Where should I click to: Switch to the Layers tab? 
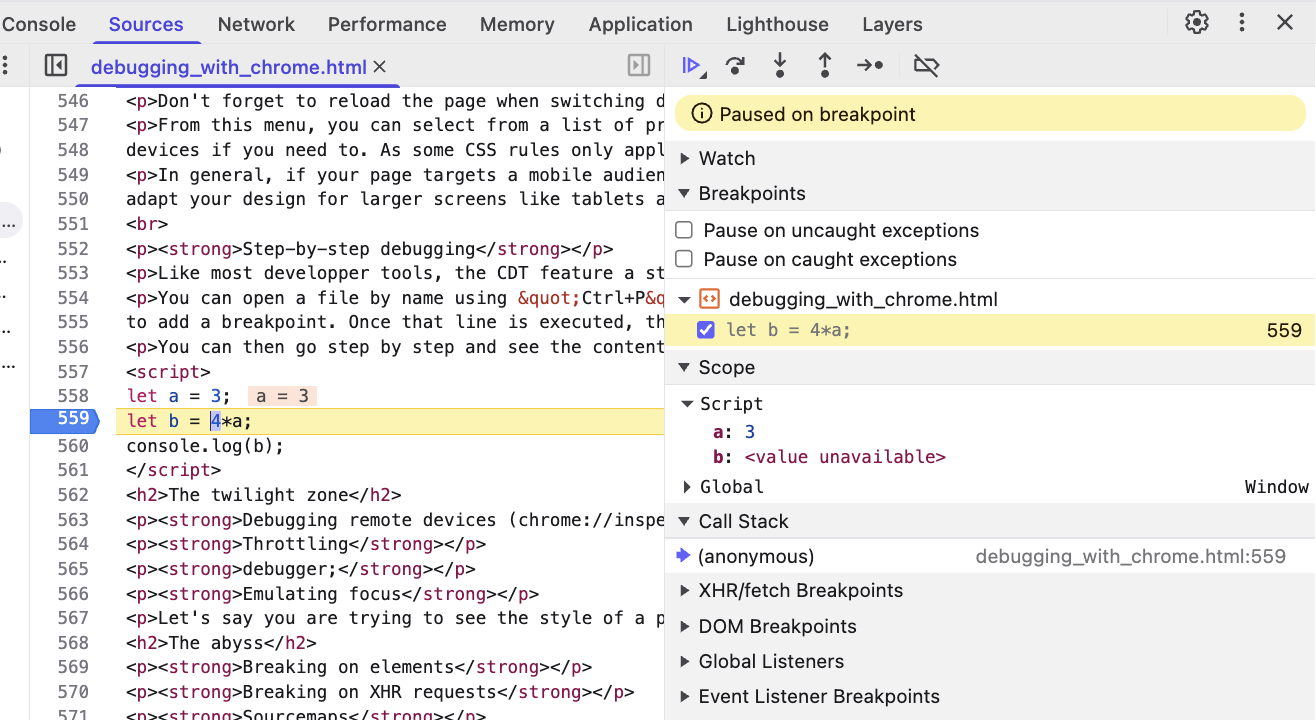point(892,24)
